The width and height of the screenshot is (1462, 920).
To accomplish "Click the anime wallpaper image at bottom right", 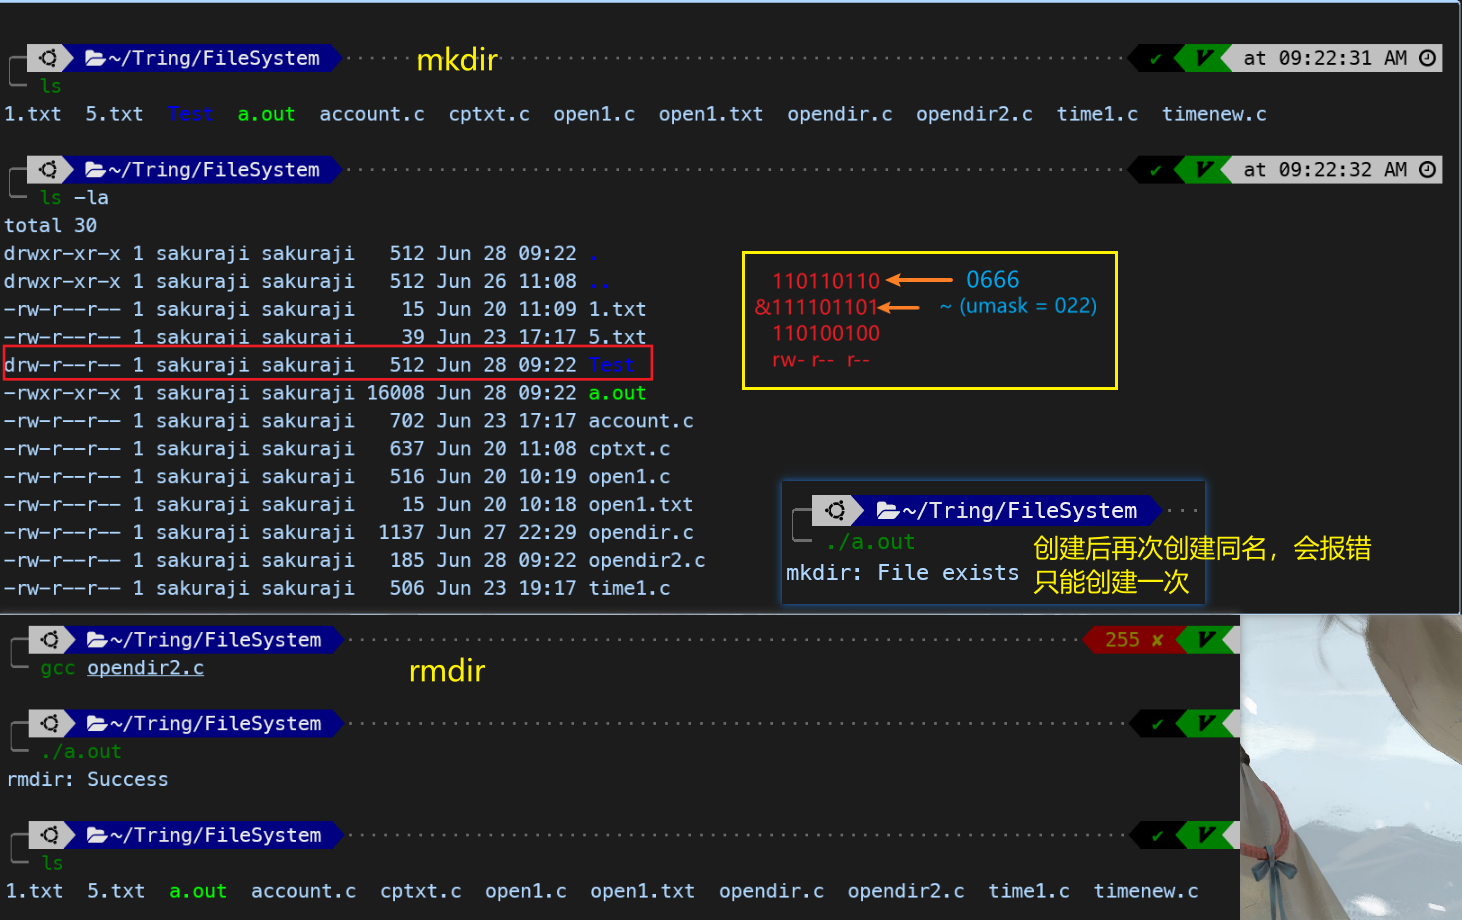I will (x=1350, y=768).
